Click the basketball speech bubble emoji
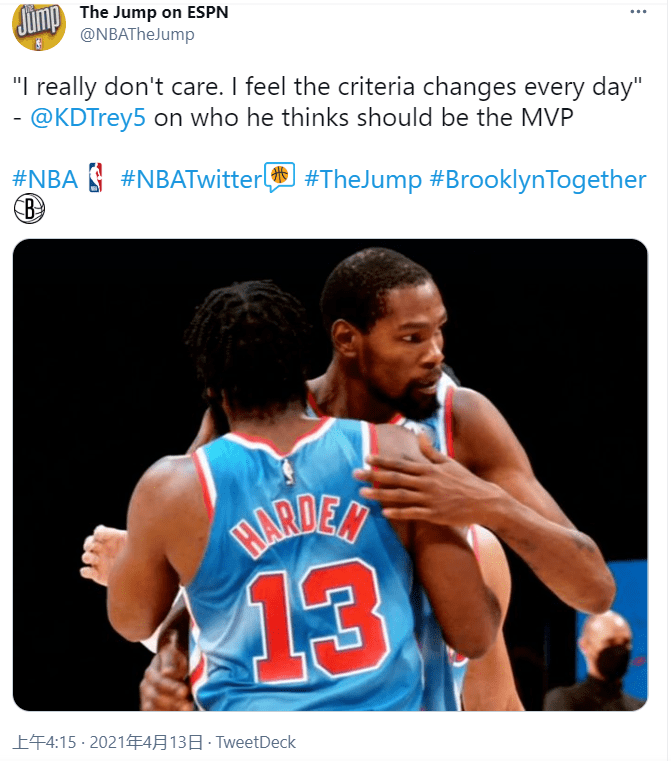The image size is (671, 761). (x=279, y=177)
